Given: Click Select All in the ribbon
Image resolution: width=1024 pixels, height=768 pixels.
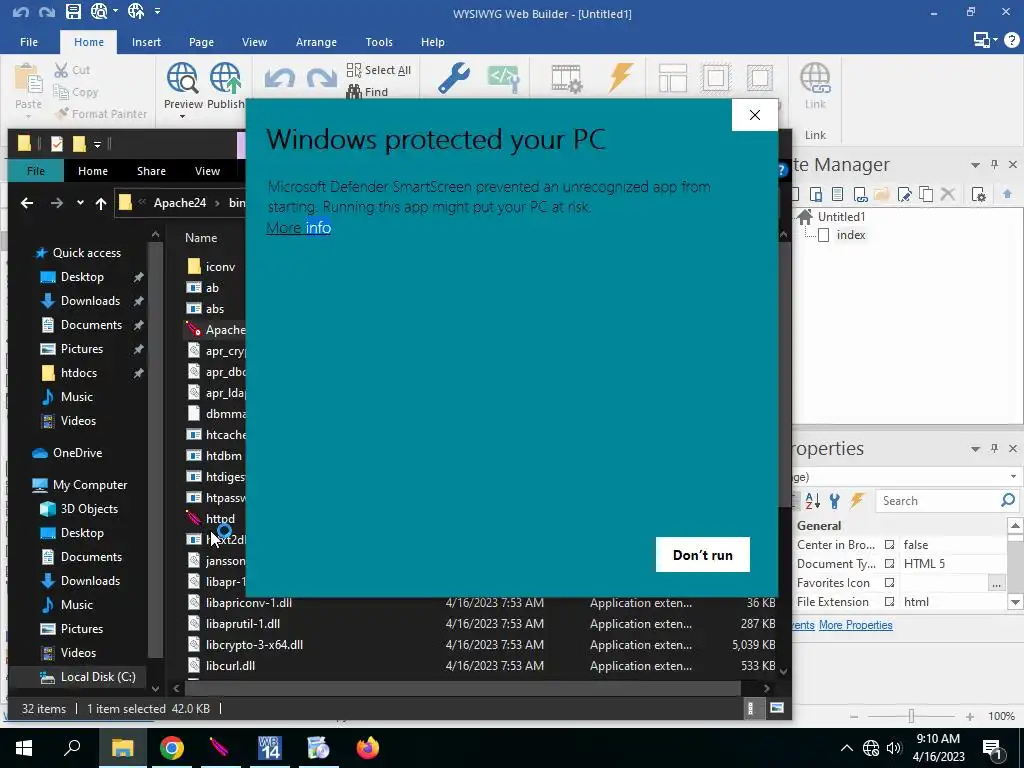Looking at the screenshot, I should (x=379, y=70).
